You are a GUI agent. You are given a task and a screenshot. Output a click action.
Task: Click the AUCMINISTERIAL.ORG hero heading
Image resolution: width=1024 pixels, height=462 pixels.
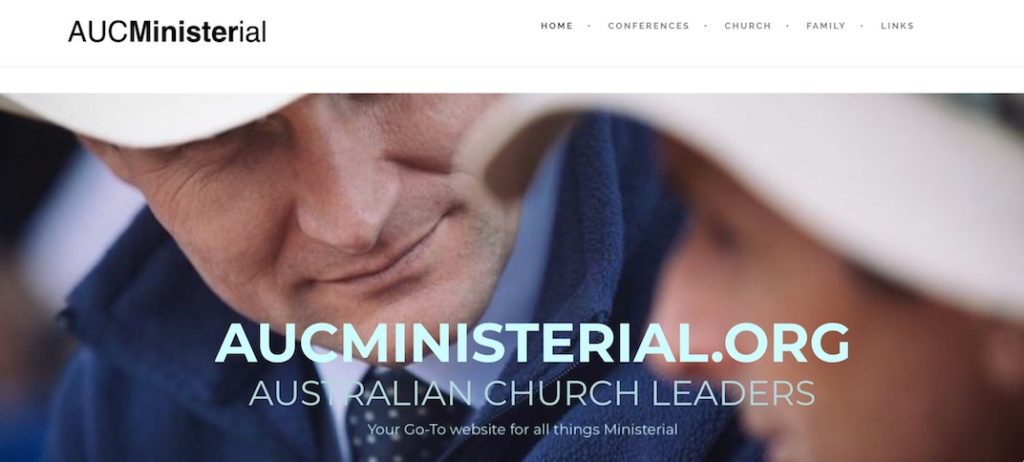coord(532,342)
